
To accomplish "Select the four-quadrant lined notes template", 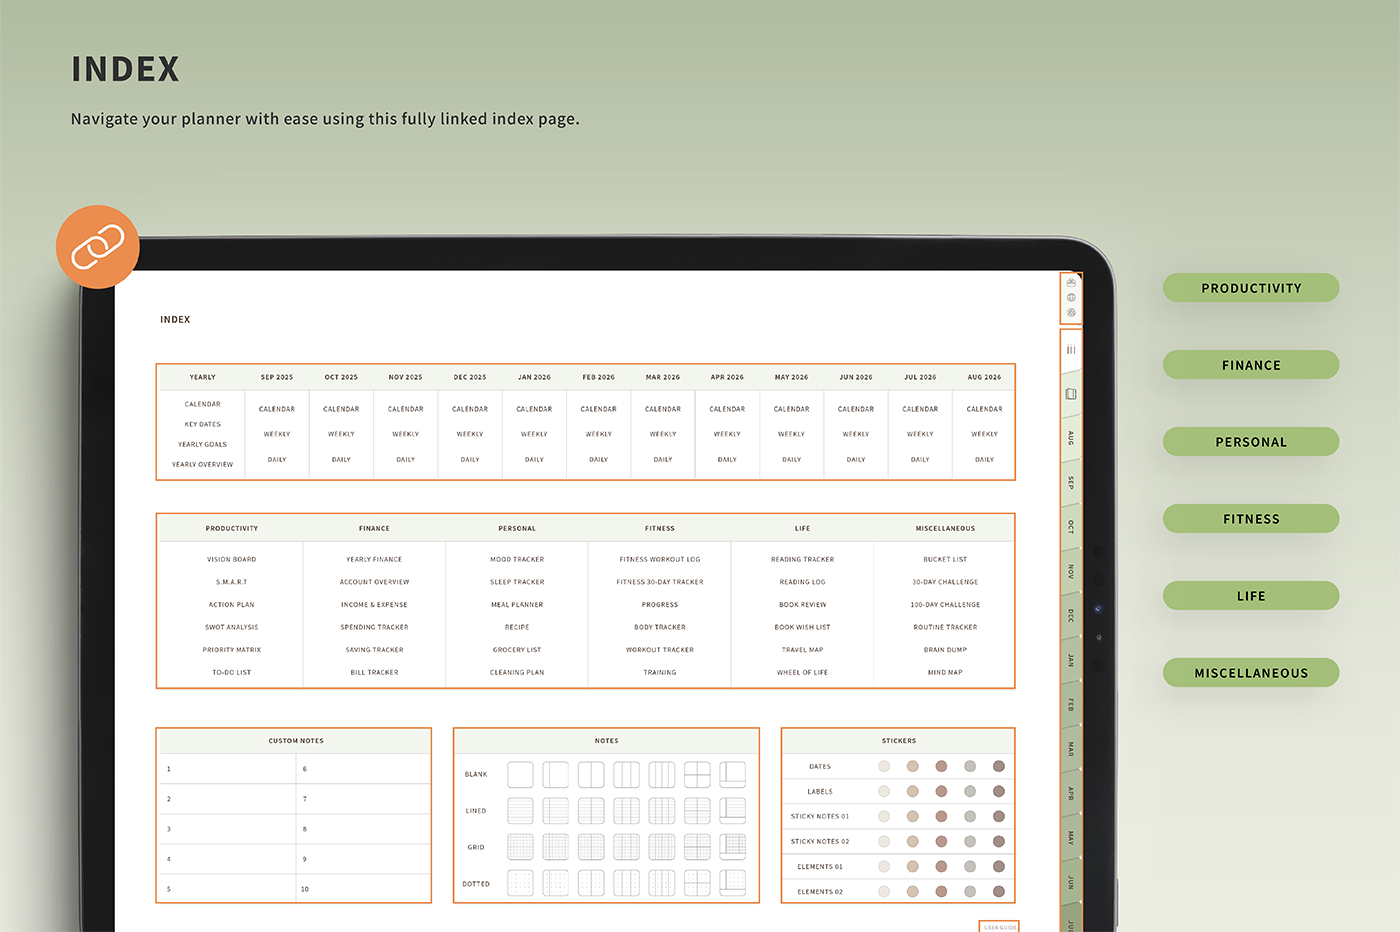I will point(697,811).
